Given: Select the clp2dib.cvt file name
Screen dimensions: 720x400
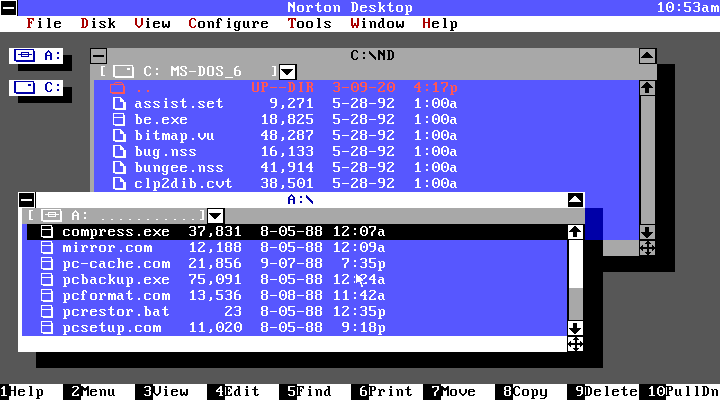Looking at the screenshot, I should click(184, 184).
